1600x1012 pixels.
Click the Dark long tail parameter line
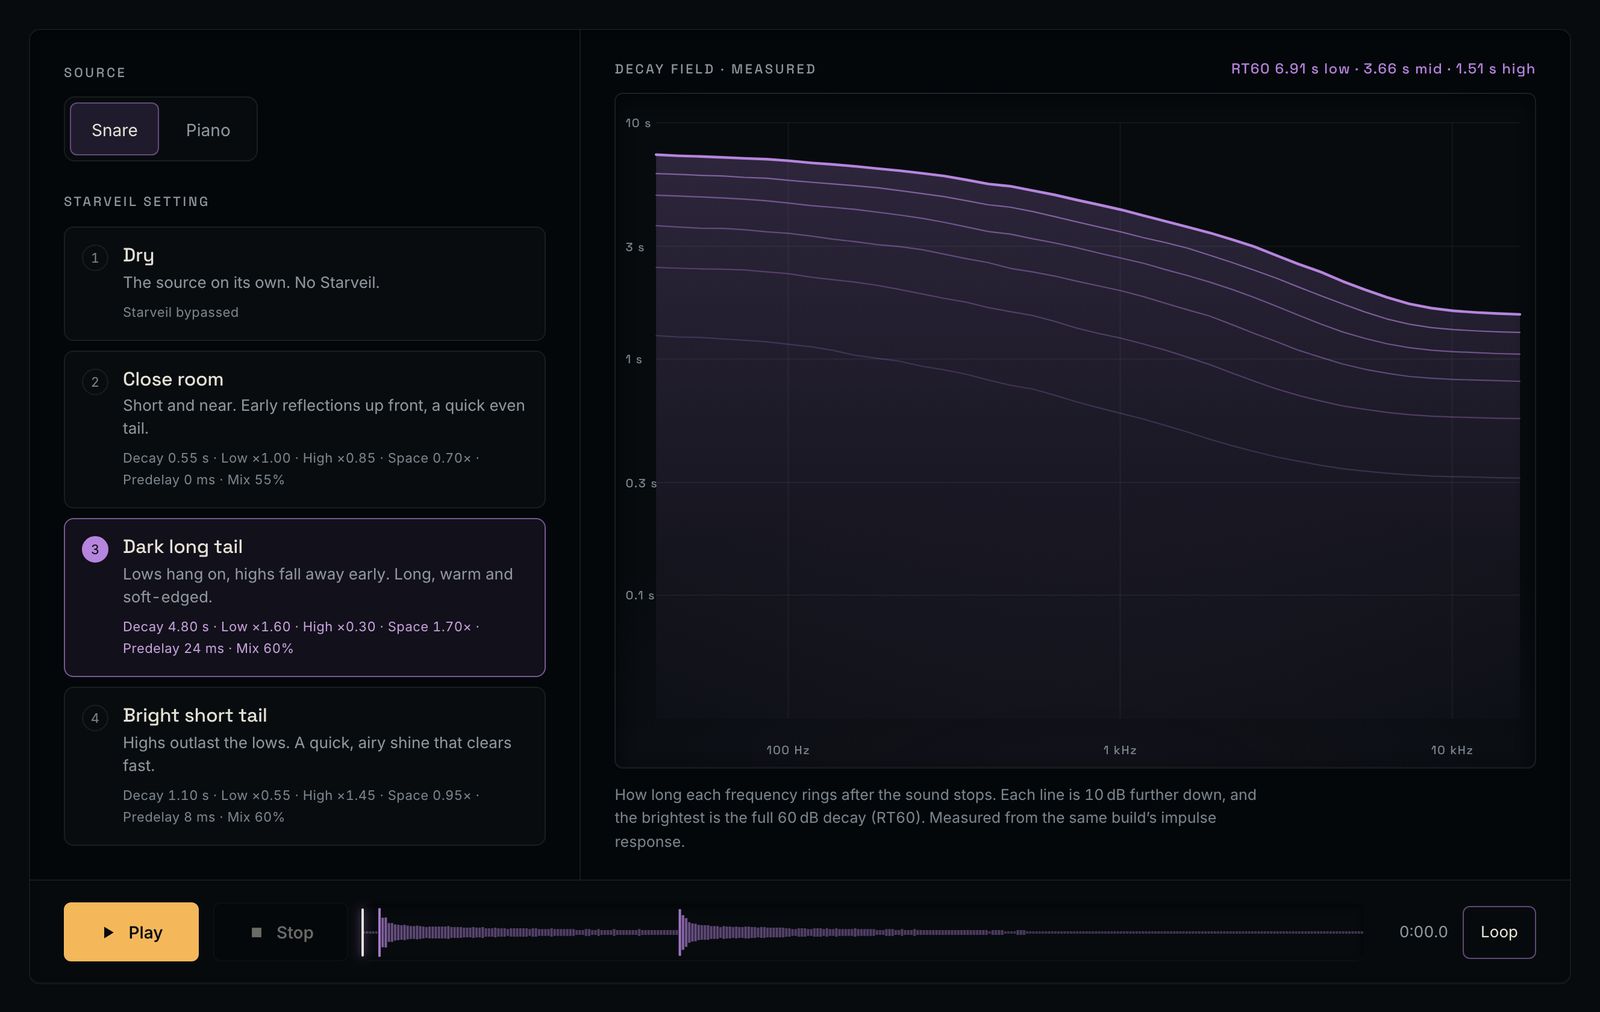click(299, 637)
